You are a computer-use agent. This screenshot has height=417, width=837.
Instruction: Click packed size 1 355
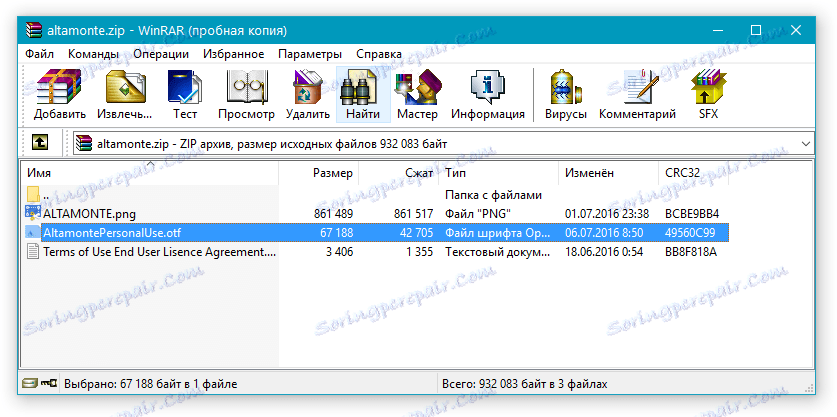[x=420, y=252]
